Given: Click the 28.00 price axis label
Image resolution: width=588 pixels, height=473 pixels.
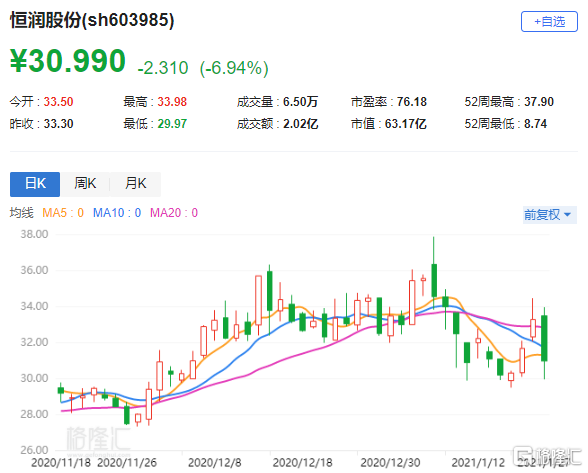Looking at the screenshot, I should tap(34, 414).
